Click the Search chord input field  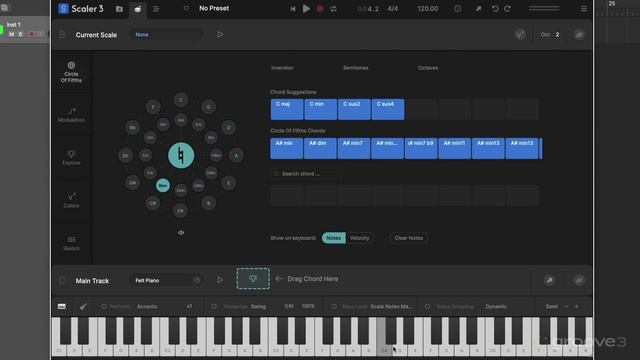(304, 174)
